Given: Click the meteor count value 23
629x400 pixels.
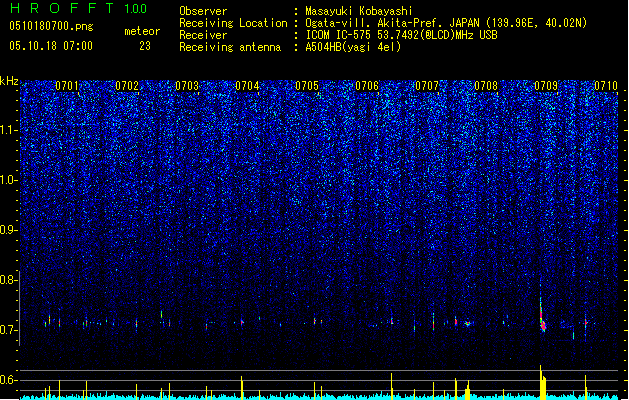Looking at the screenshot, I should pyautogui.click(x=145, y=46).
